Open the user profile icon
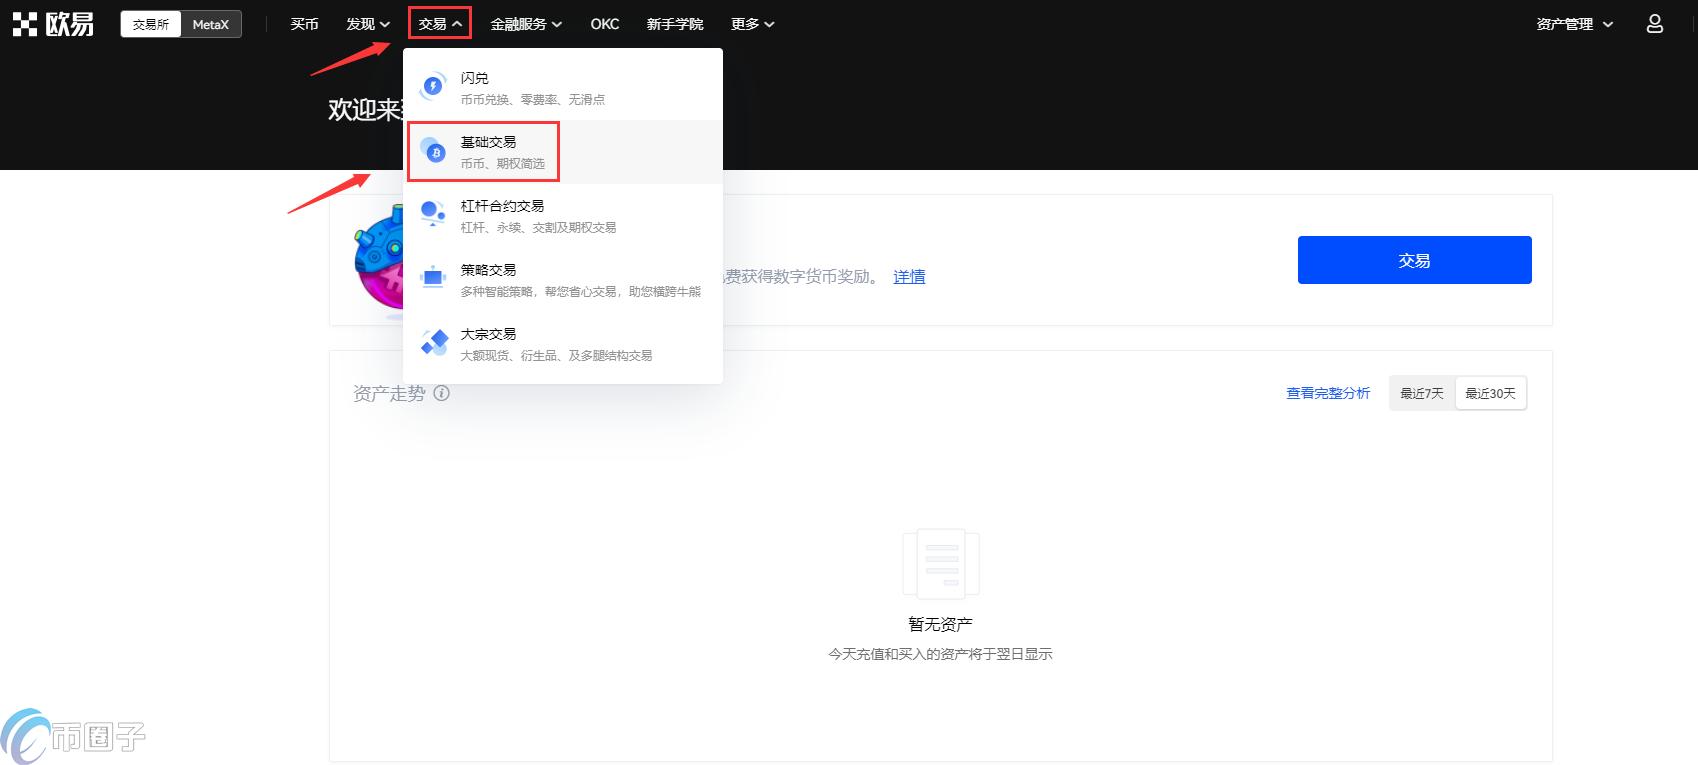1698x765 pixels. coord(1654,24)
